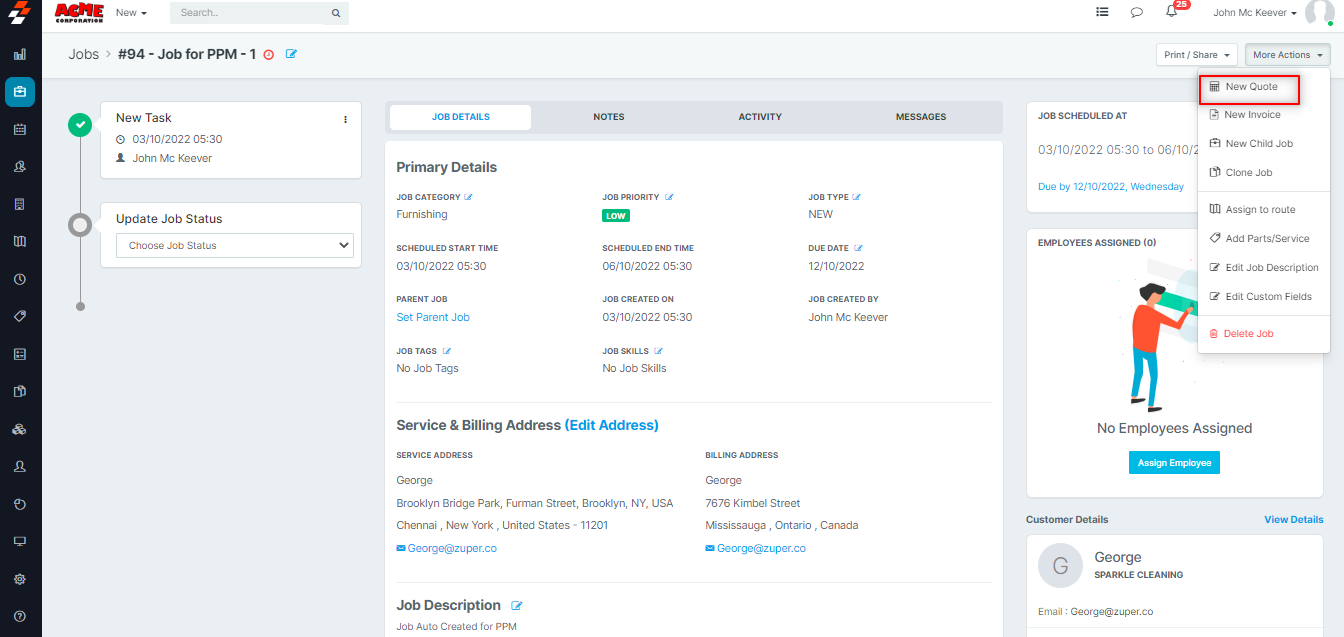Image resolution: width=1344 pixels, height=637 pixels.
Task: Open the Print / Share dropdown
Action: (1196, 55)
